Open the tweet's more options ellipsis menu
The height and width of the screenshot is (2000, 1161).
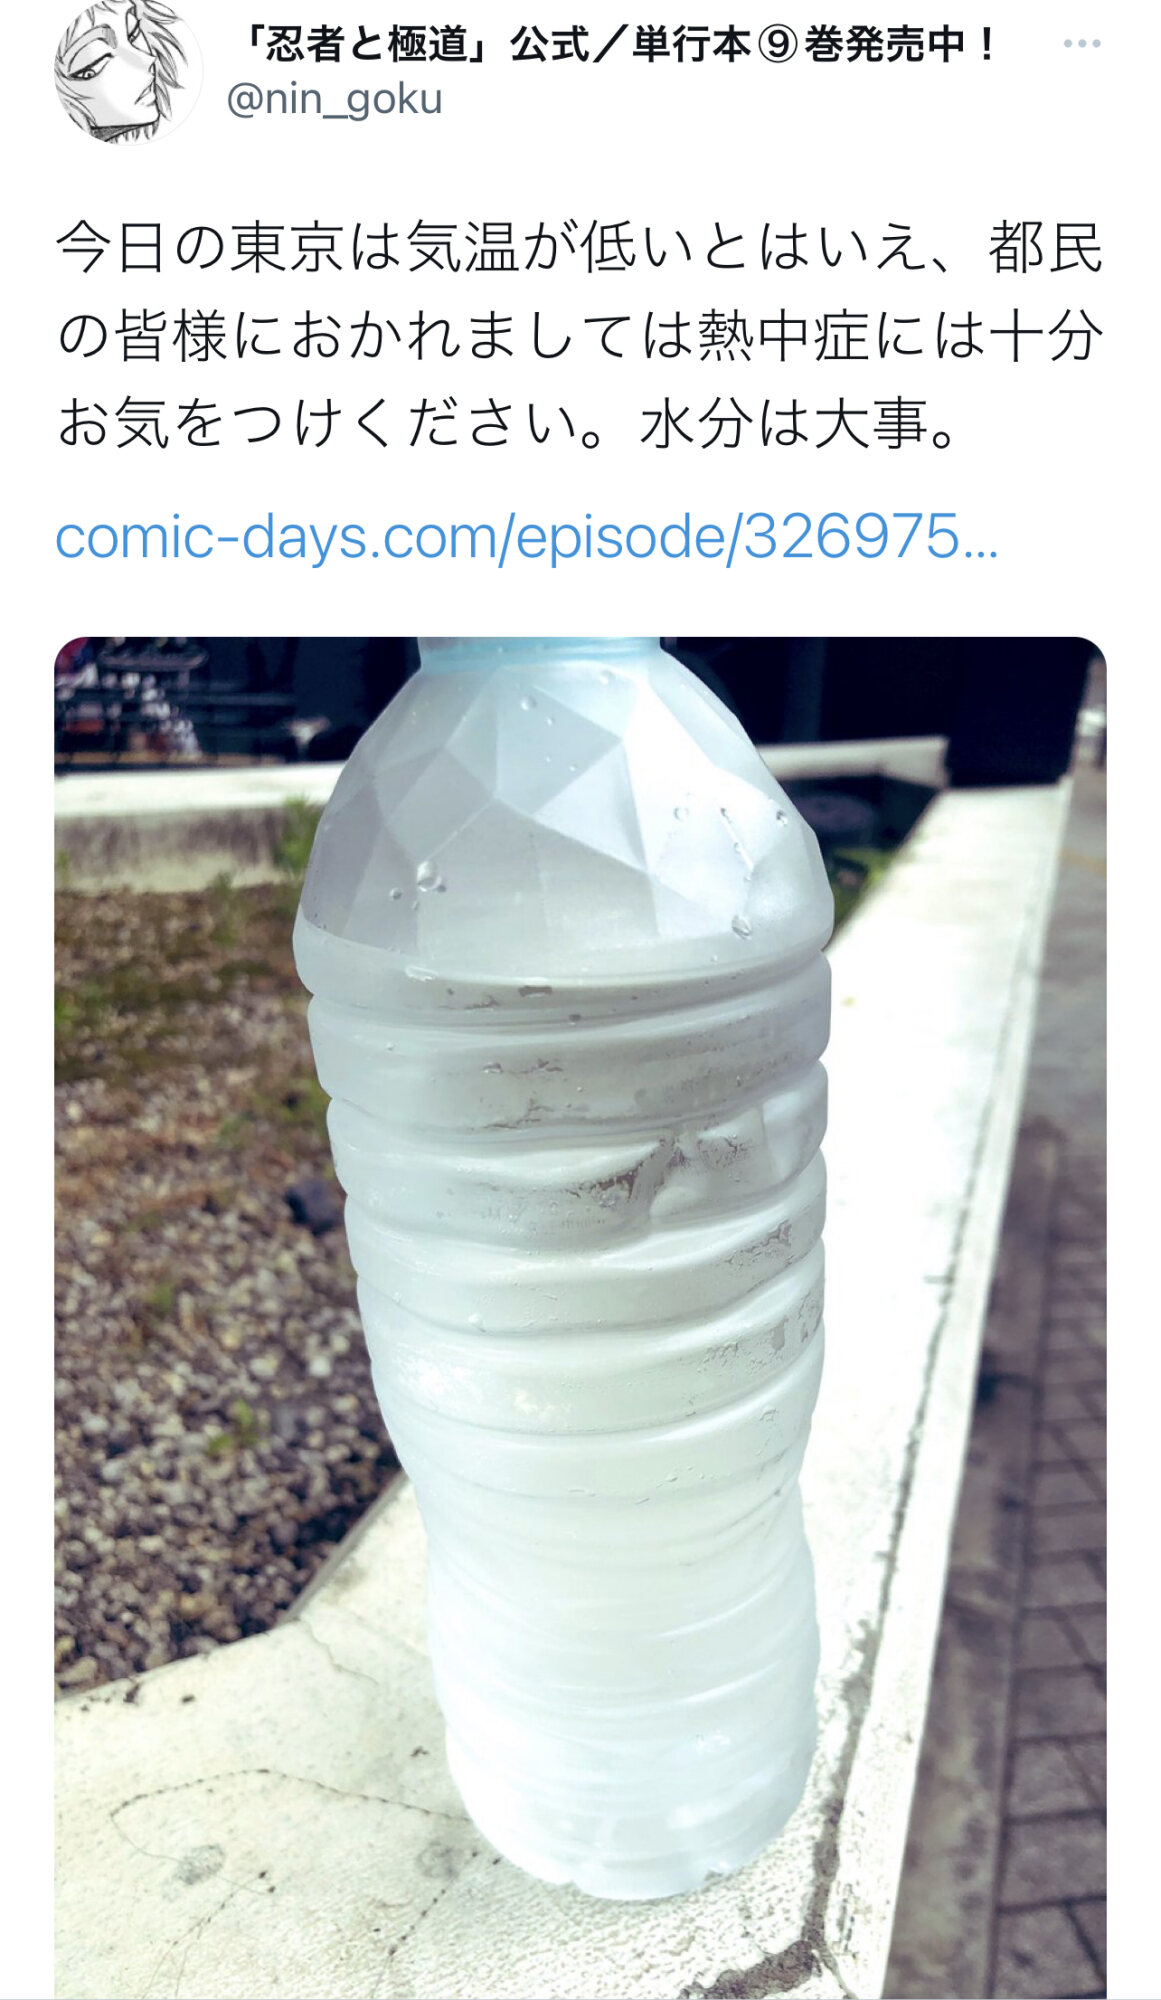tap(1081, 44)
